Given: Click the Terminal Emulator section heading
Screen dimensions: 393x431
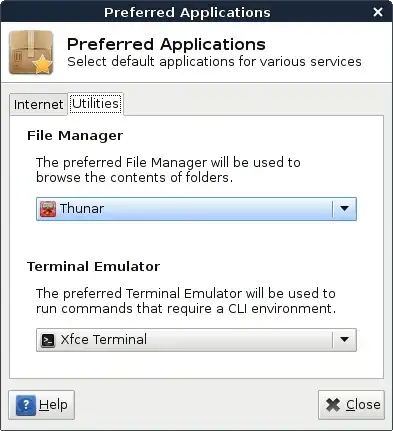Looking at the screenshot, I should pos(93,267).
